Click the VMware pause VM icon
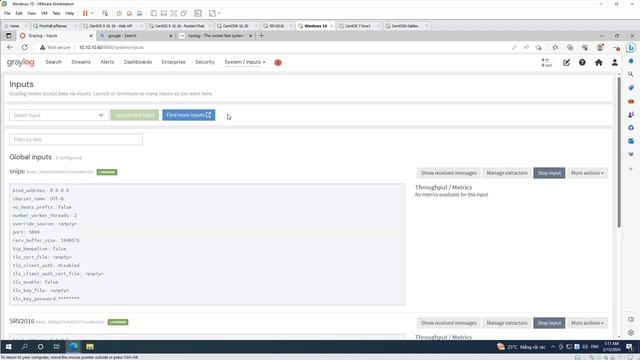 point(85,13)
